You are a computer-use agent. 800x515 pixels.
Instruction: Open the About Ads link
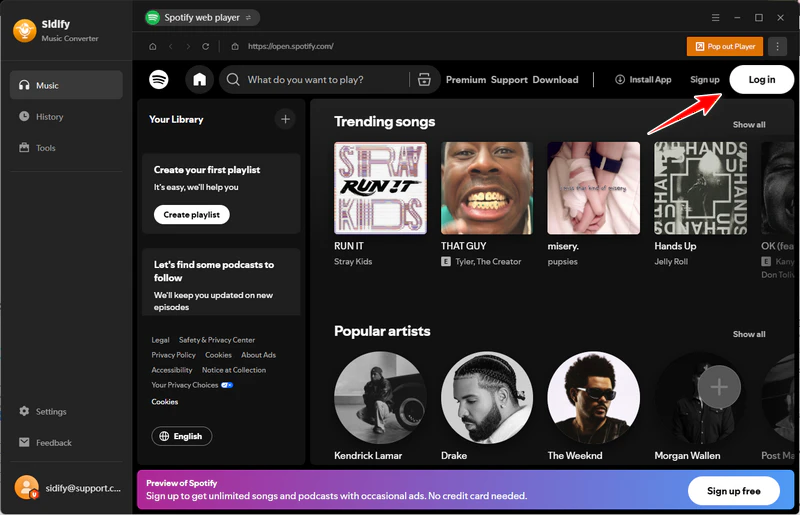(258, 355)
